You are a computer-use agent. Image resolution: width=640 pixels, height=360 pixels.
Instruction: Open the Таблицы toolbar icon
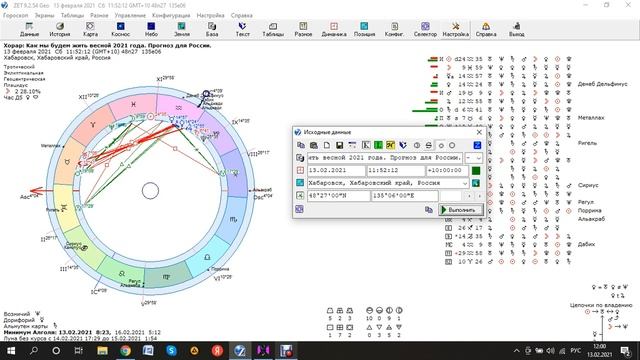coord(273,29)
